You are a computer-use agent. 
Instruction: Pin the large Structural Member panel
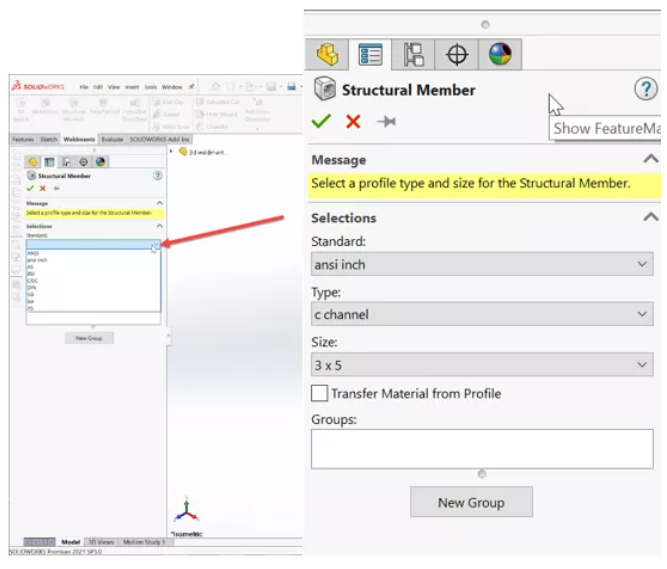pos(386,122)
